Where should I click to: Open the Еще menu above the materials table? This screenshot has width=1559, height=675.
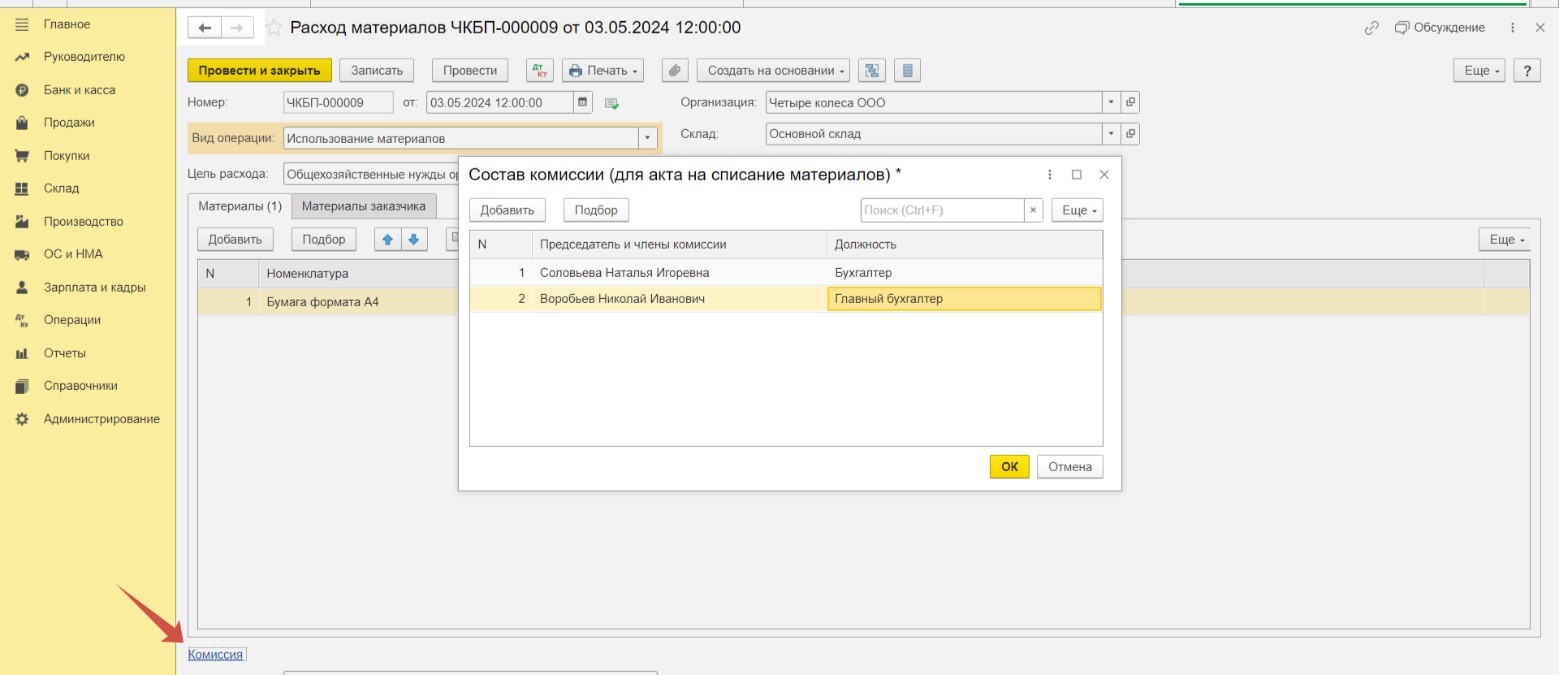point(1505,240)
